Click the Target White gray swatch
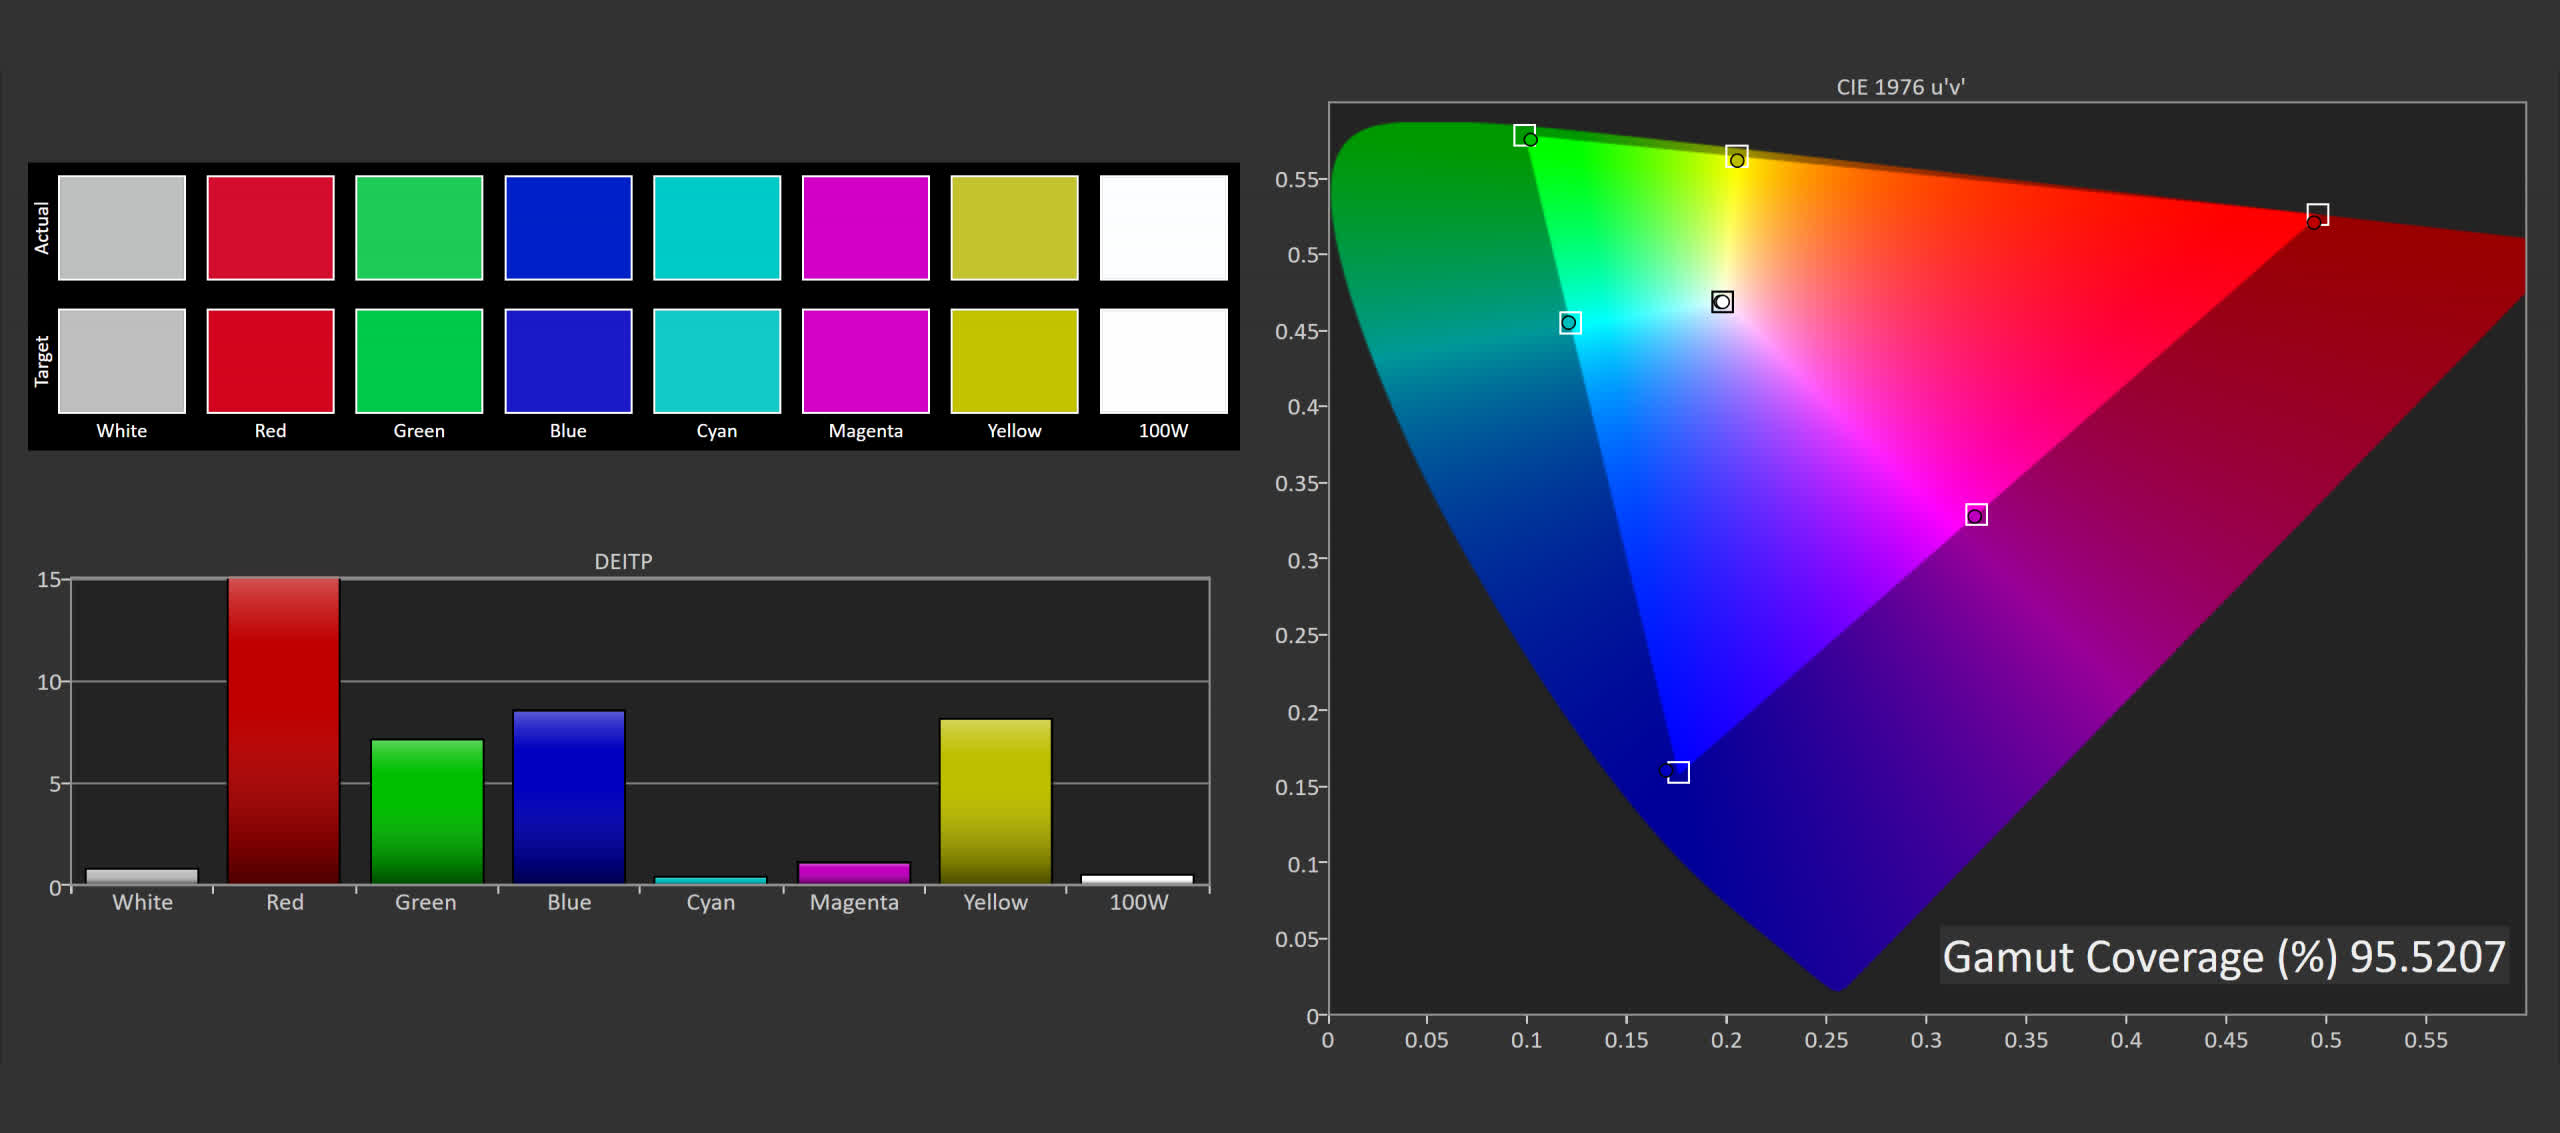 click(122, 361)
